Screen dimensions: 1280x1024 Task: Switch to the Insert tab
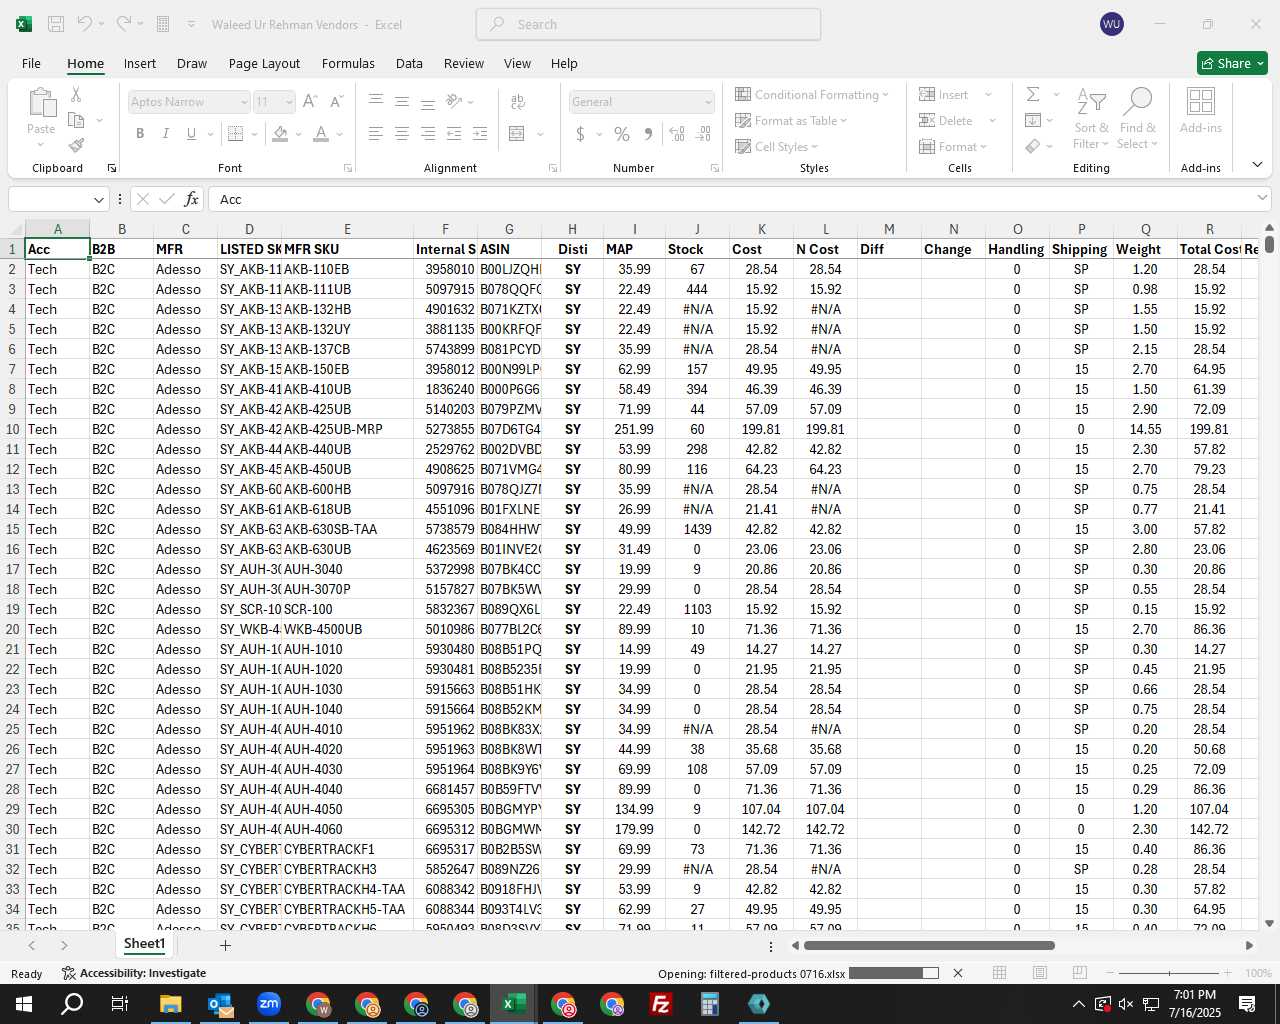140,63
